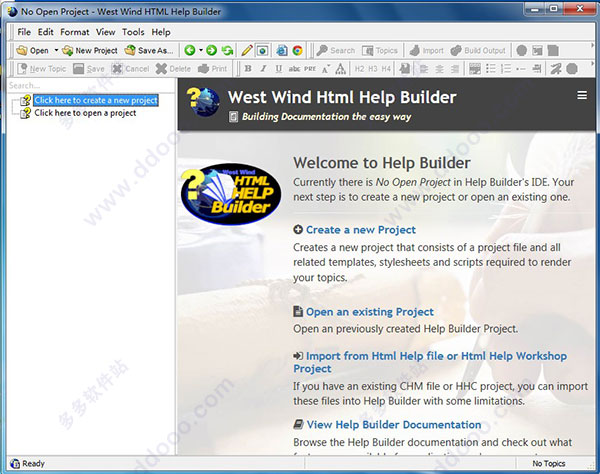Select 'Click here to open a project'
The image size is (600, 474).
tap(85, 113)
